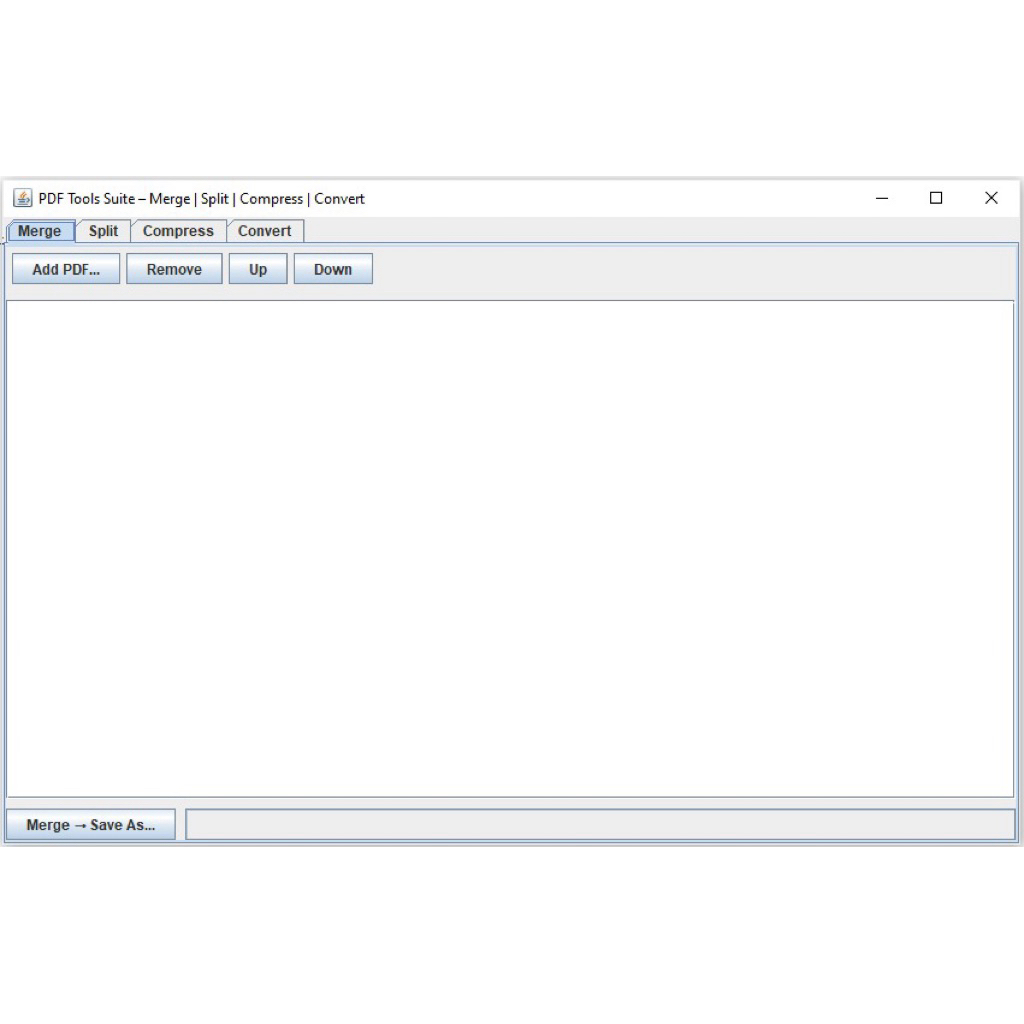Choose PDFs to merge via Add PDF...
Screen dimensions: 1024x1024
(x=65, y=268)
